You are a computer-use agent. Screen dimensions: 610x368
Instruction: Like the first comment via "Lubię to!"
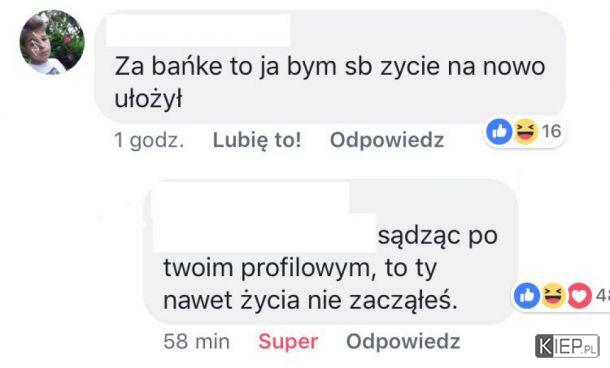click(257, 140)
